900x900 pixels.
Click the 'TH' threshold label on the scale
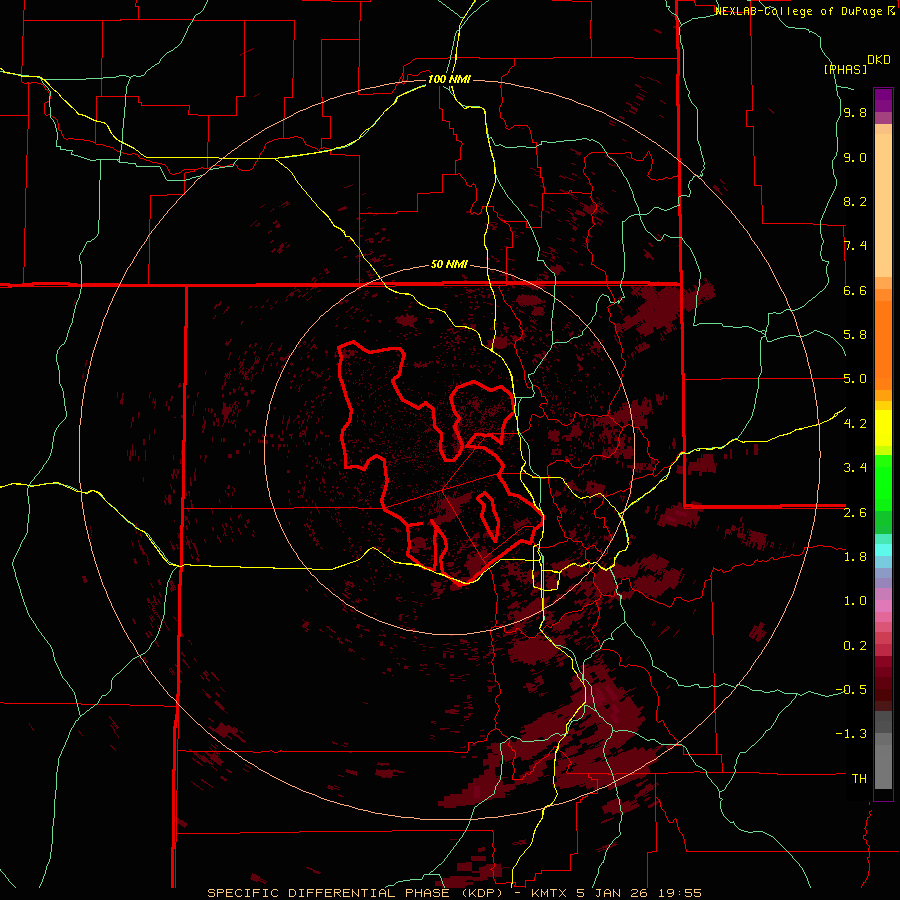point(859,779)
